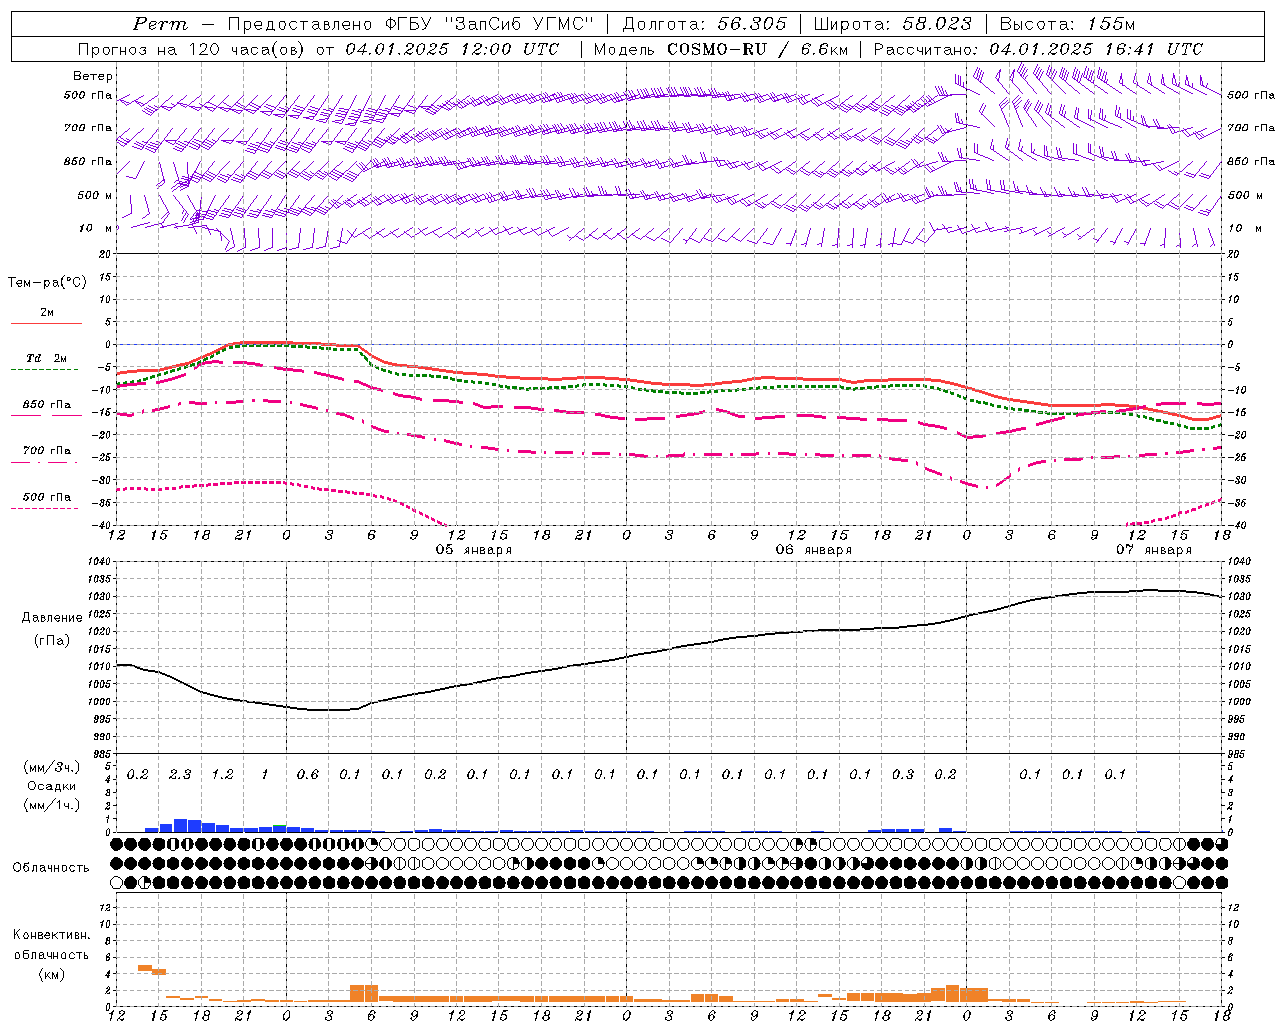Click the "0.3" precipitation amount value
The width and height of the screenshot is (1280, 1024).
902,774
